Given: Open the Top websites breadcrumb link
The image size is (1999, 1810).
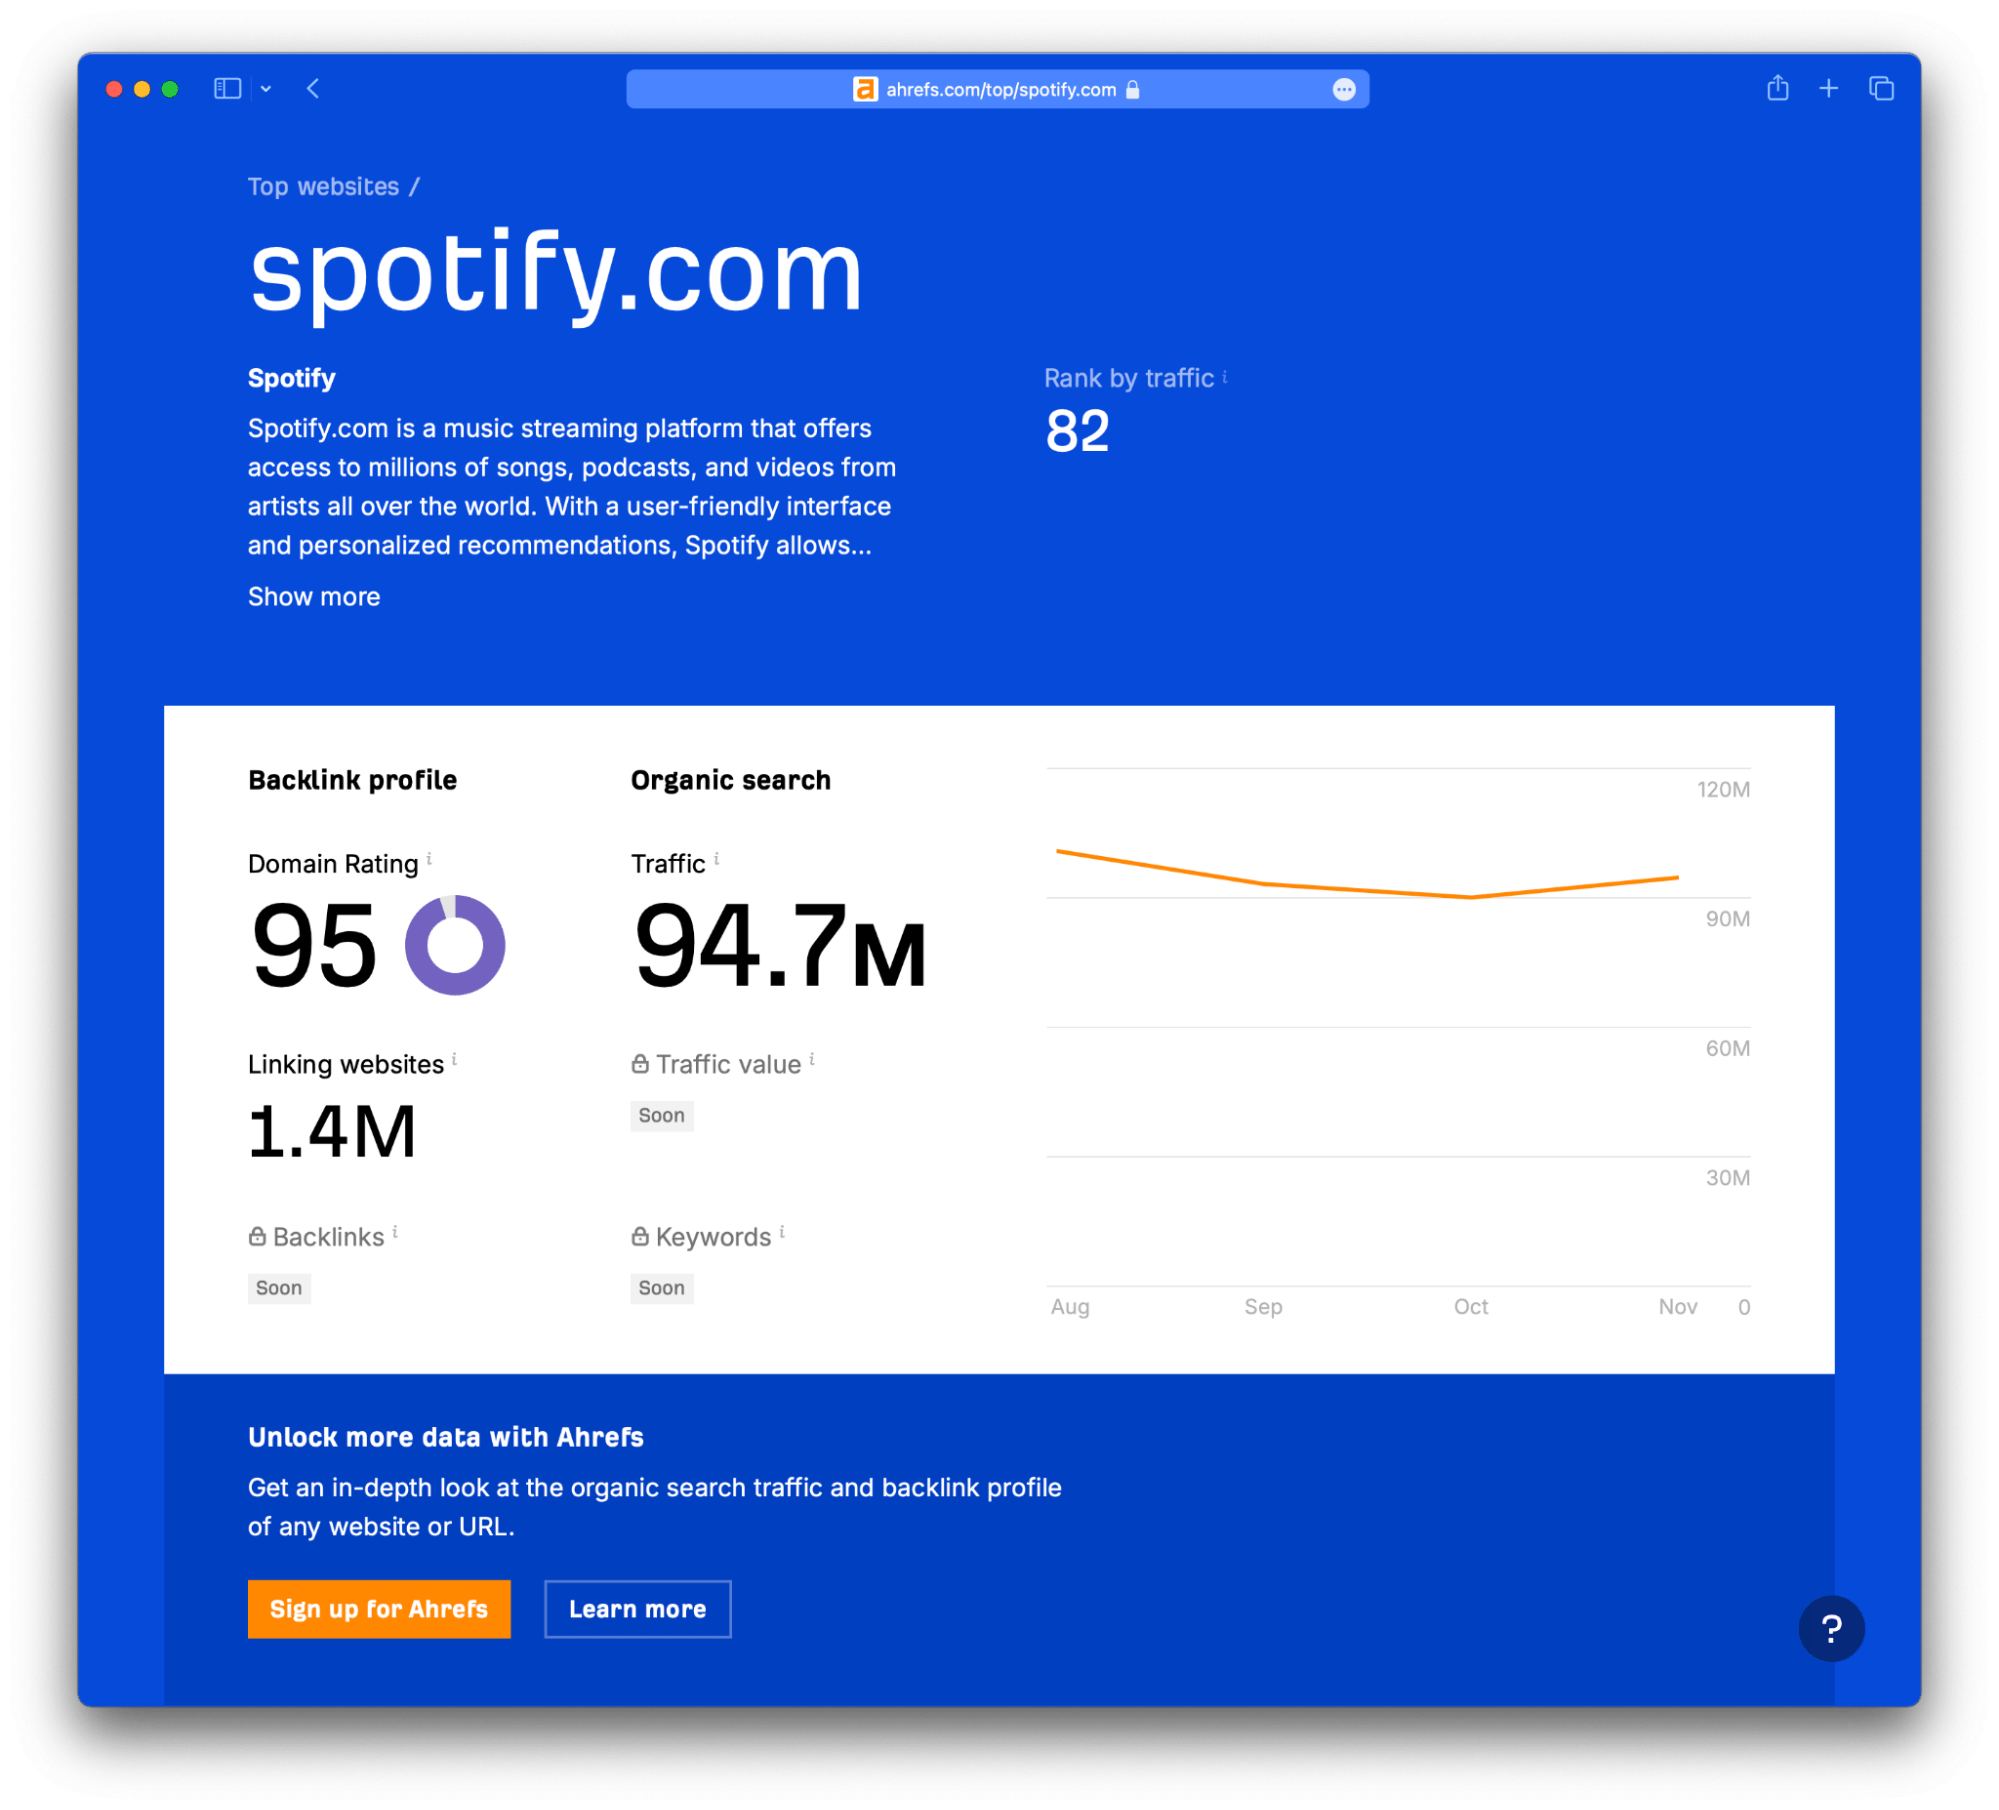Looking at the screenshot, I should pyautogui.click(x=325, y=186).
